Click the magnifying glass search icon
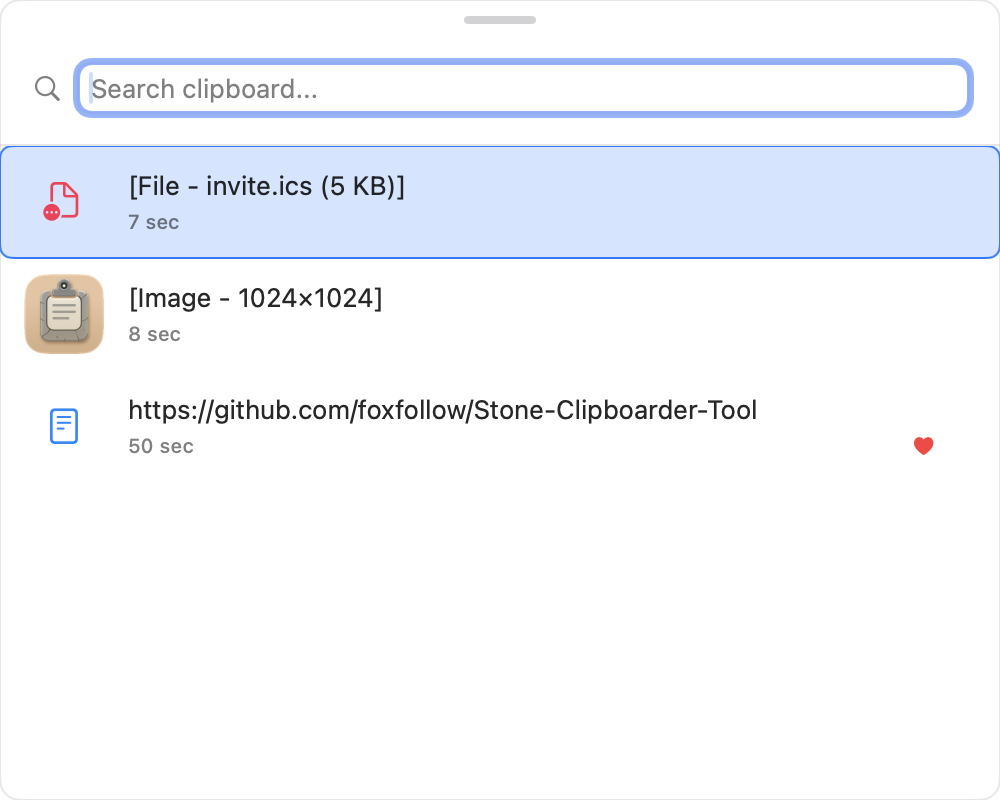Viewport: 1000px width, 800px height. tap(46, 88)
